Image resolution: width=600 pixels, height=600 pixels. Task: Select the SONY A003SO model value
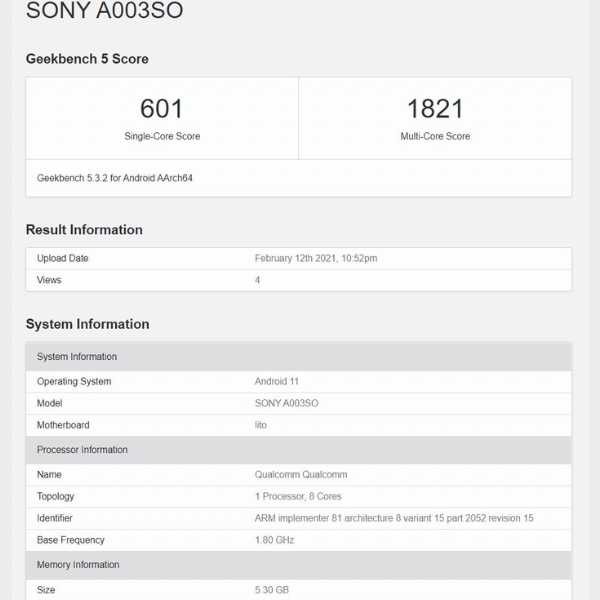286,403
